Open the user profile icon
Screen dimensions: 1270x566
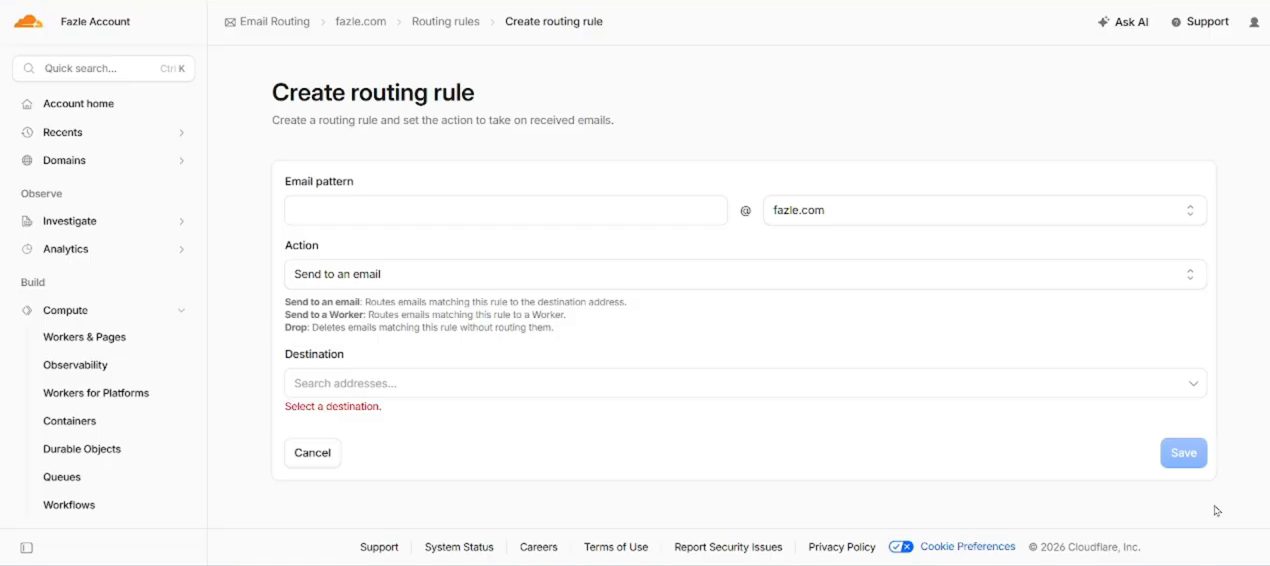[x=1254, y=22]
